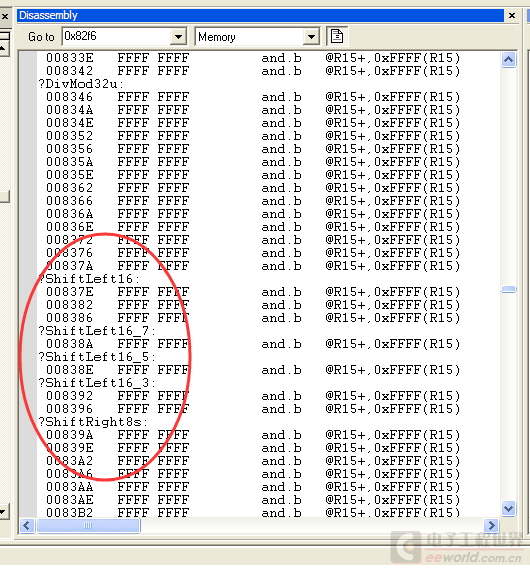
Task: Click the Go to address input field
Action: tap(116, 37)
